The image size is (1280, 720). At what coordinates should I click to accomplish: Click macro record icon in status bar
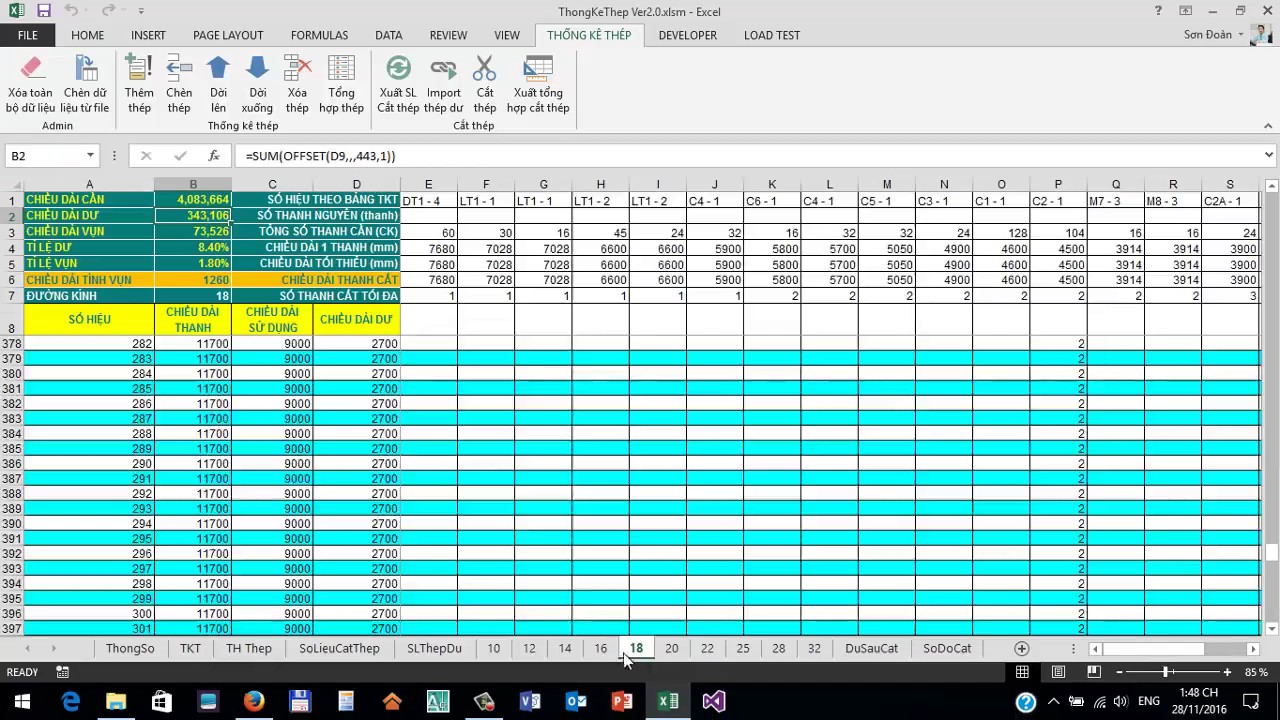62,672
